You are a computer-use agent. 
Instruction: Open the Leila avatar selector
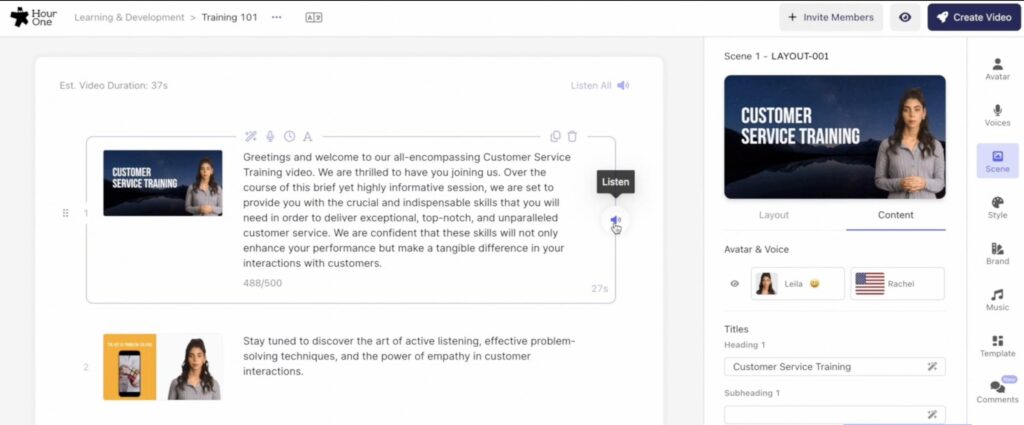point(798,284)
